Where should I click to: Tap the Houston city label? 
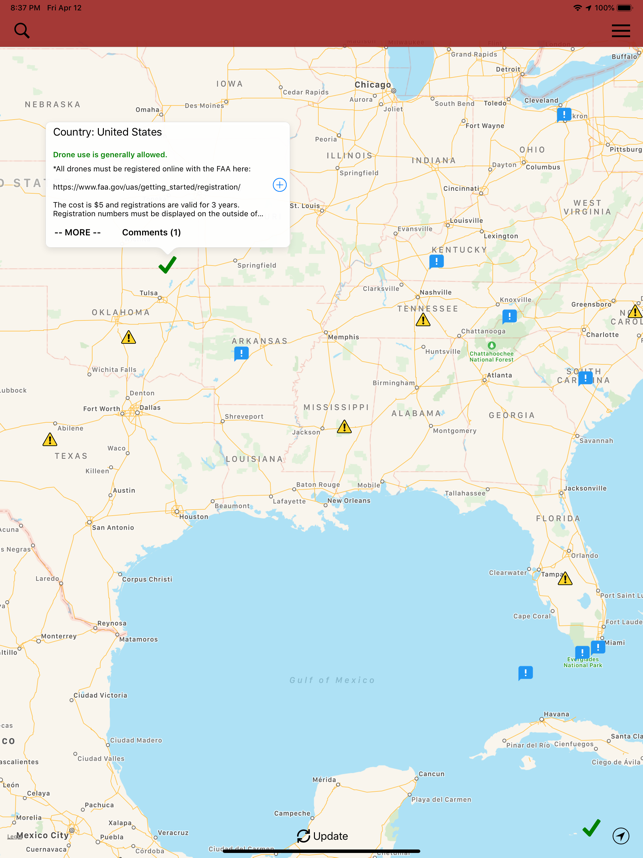(194, 517)
